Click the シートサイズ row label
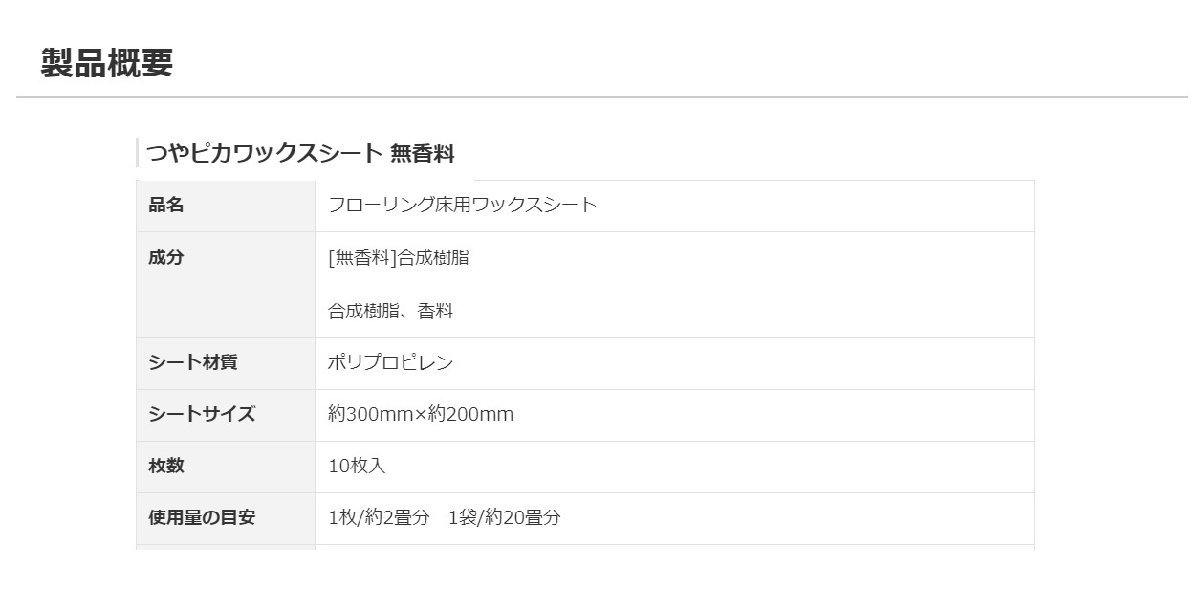1200x610 pixels. (x=201, y=414)
